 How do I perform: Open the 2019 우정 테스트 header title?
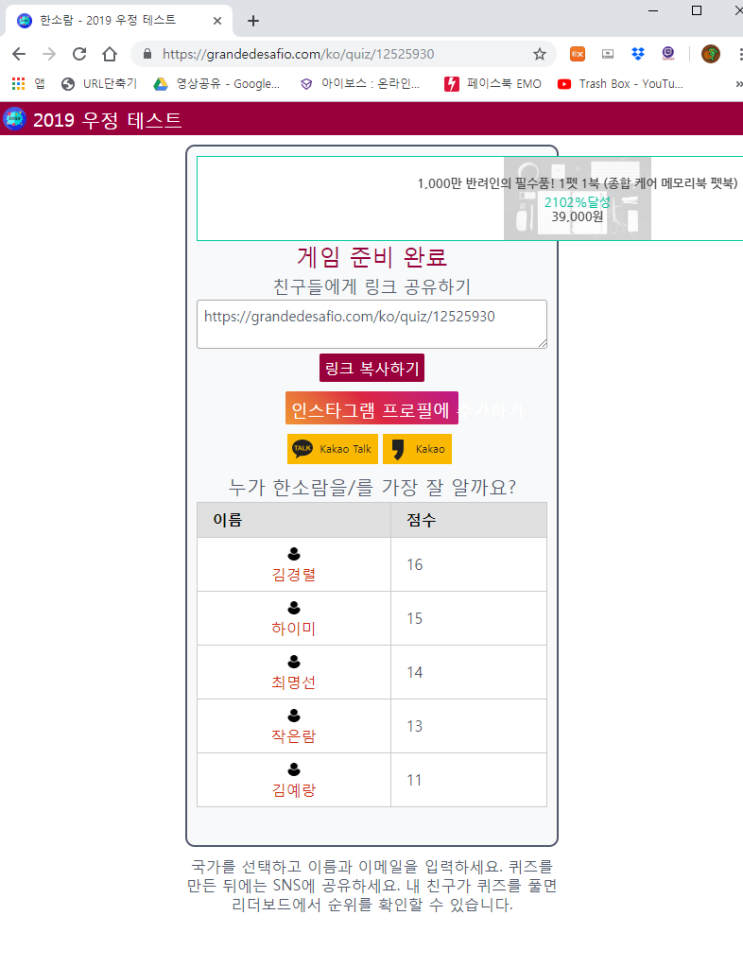point(107,120)
